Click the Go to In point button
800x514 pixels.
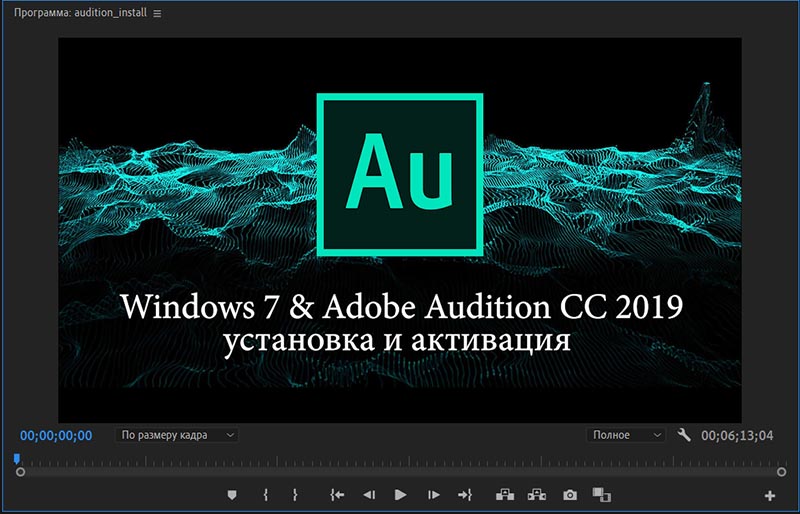click(337, 495)
